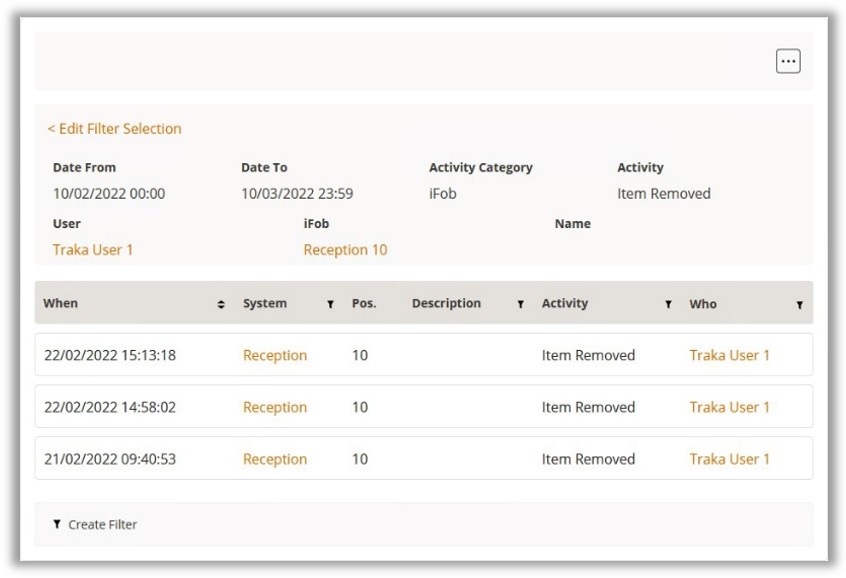Click the filter icon on System column
The height and width of the screenshot is (578, 846).
click(330, 304)
